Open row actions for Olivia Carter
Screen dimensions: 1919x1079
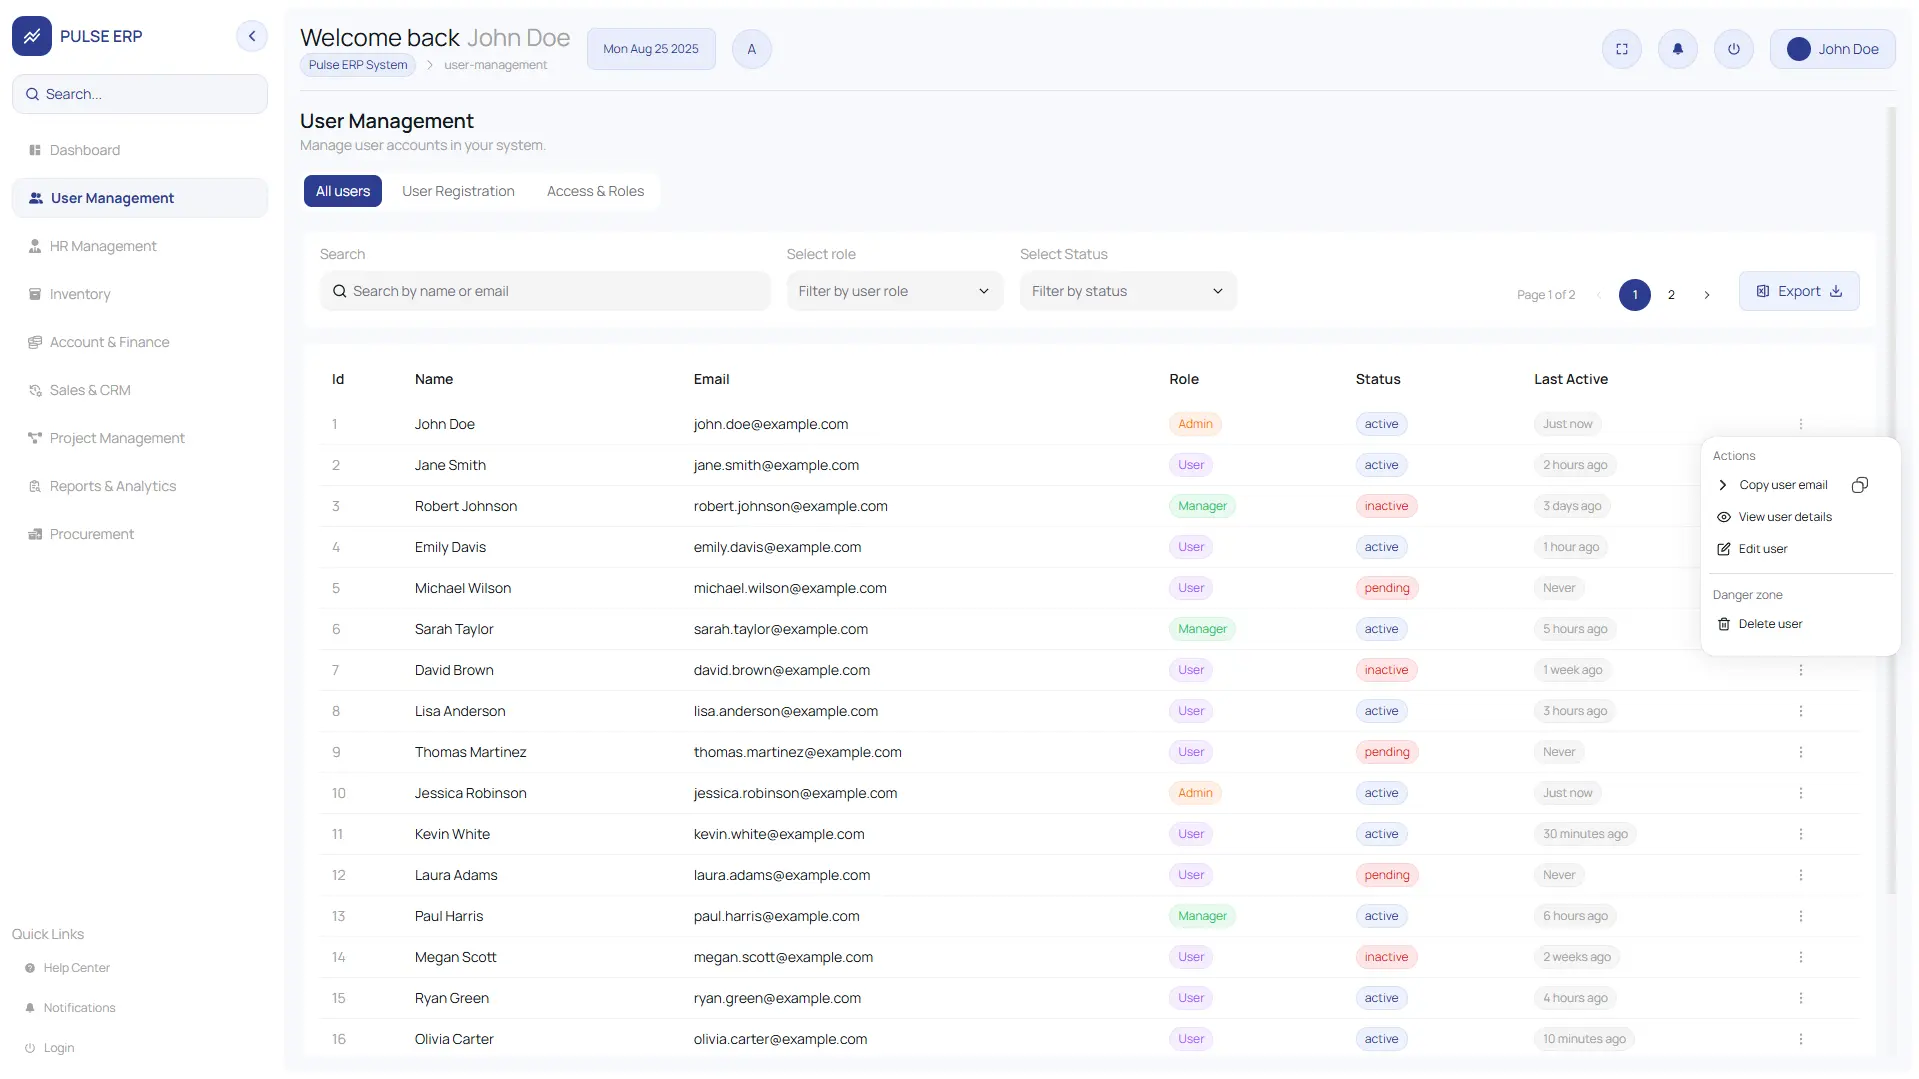click(1801, 1039)
